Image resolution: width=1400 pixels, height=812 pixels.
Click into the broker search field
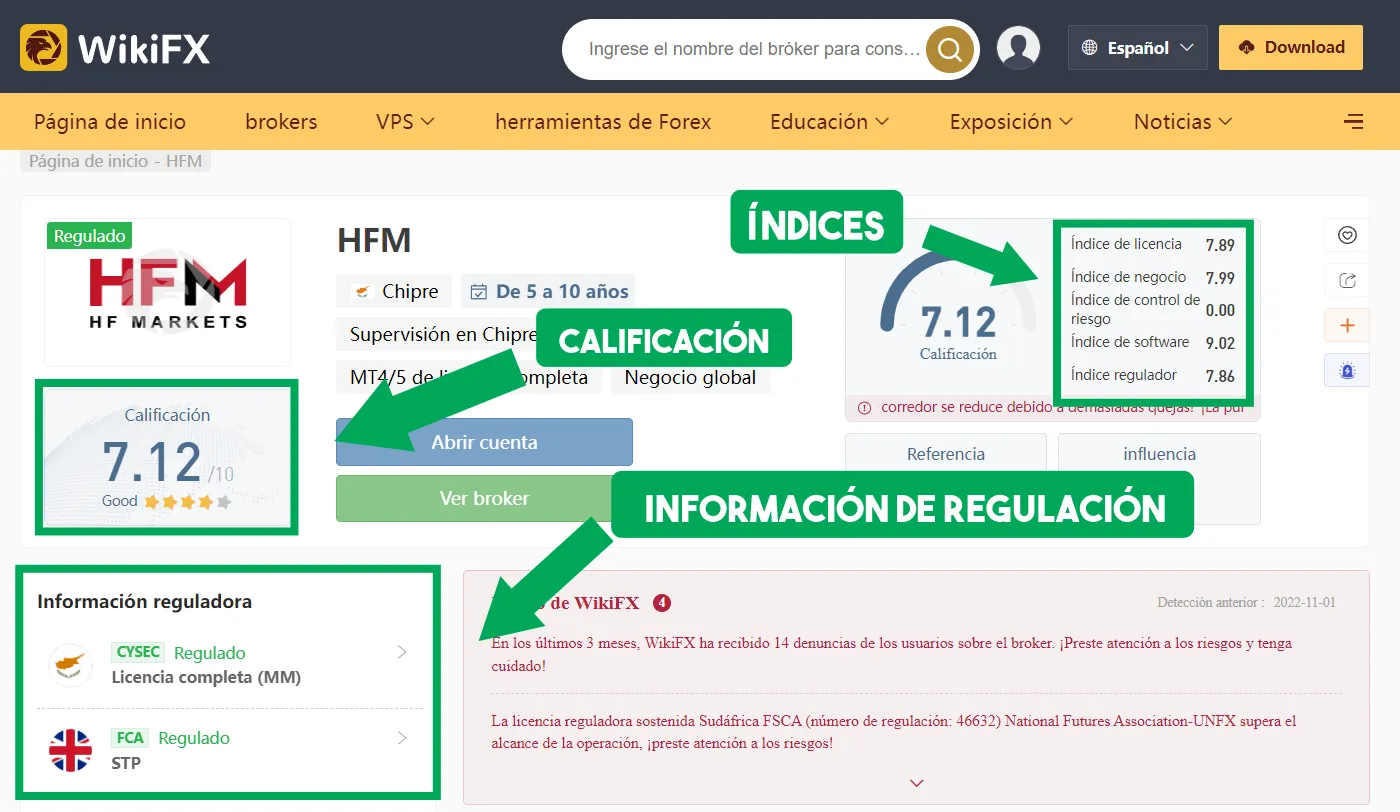click(754, 48)
